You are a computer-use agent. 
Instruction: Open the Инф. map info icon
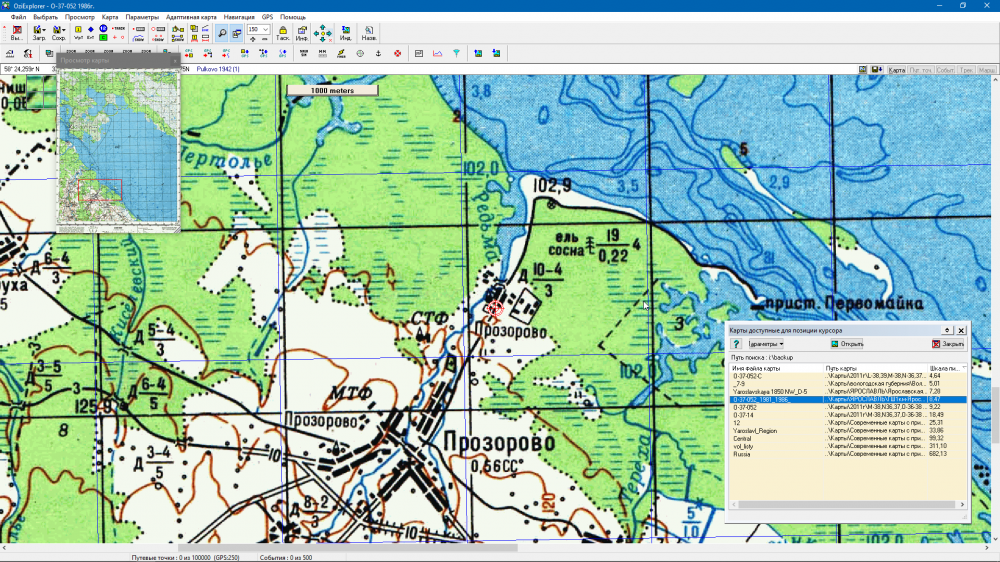(x=301, y=33)
